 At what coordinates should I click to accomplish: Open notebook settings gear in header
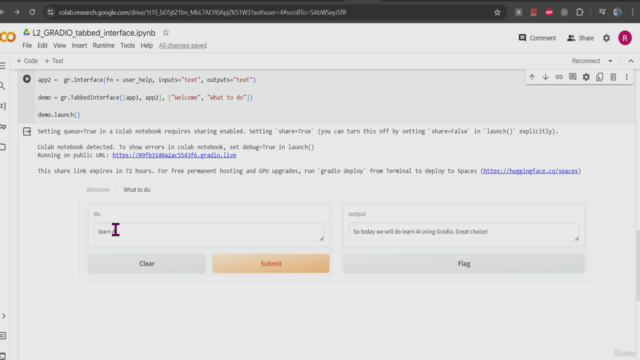(607, 38)
